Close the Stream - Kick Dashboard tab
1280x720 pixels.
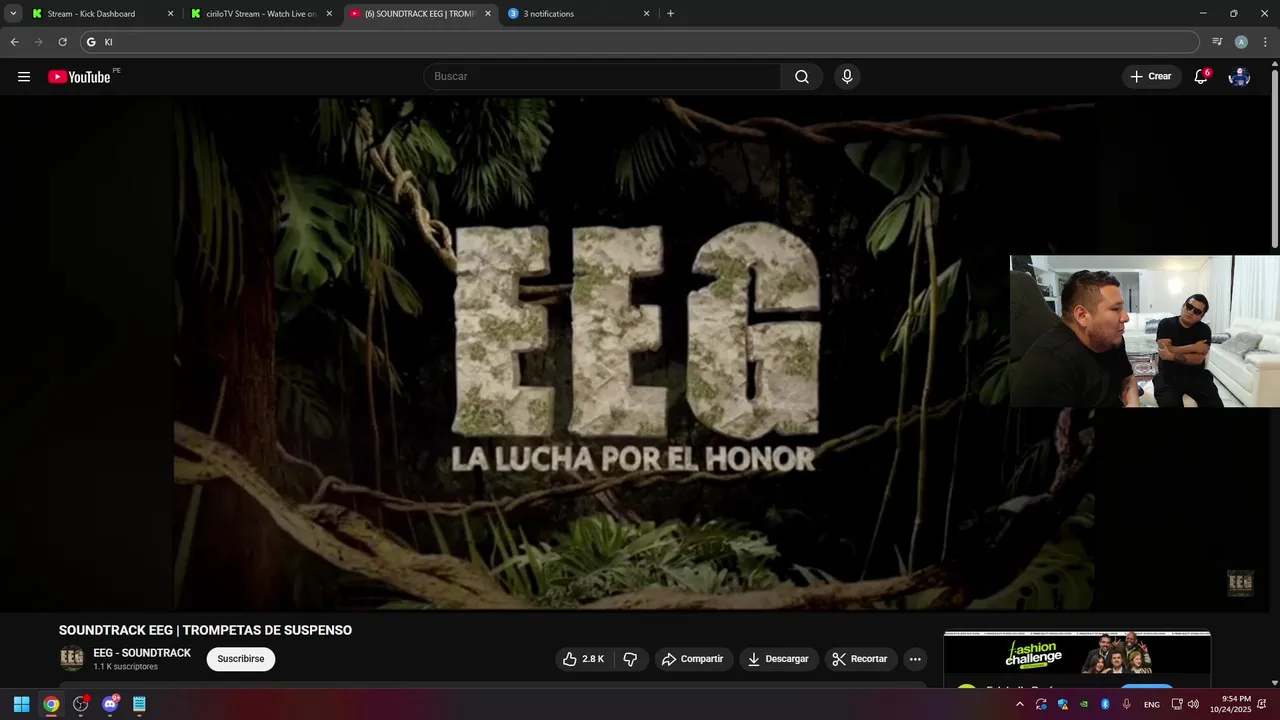click(170, 14)
